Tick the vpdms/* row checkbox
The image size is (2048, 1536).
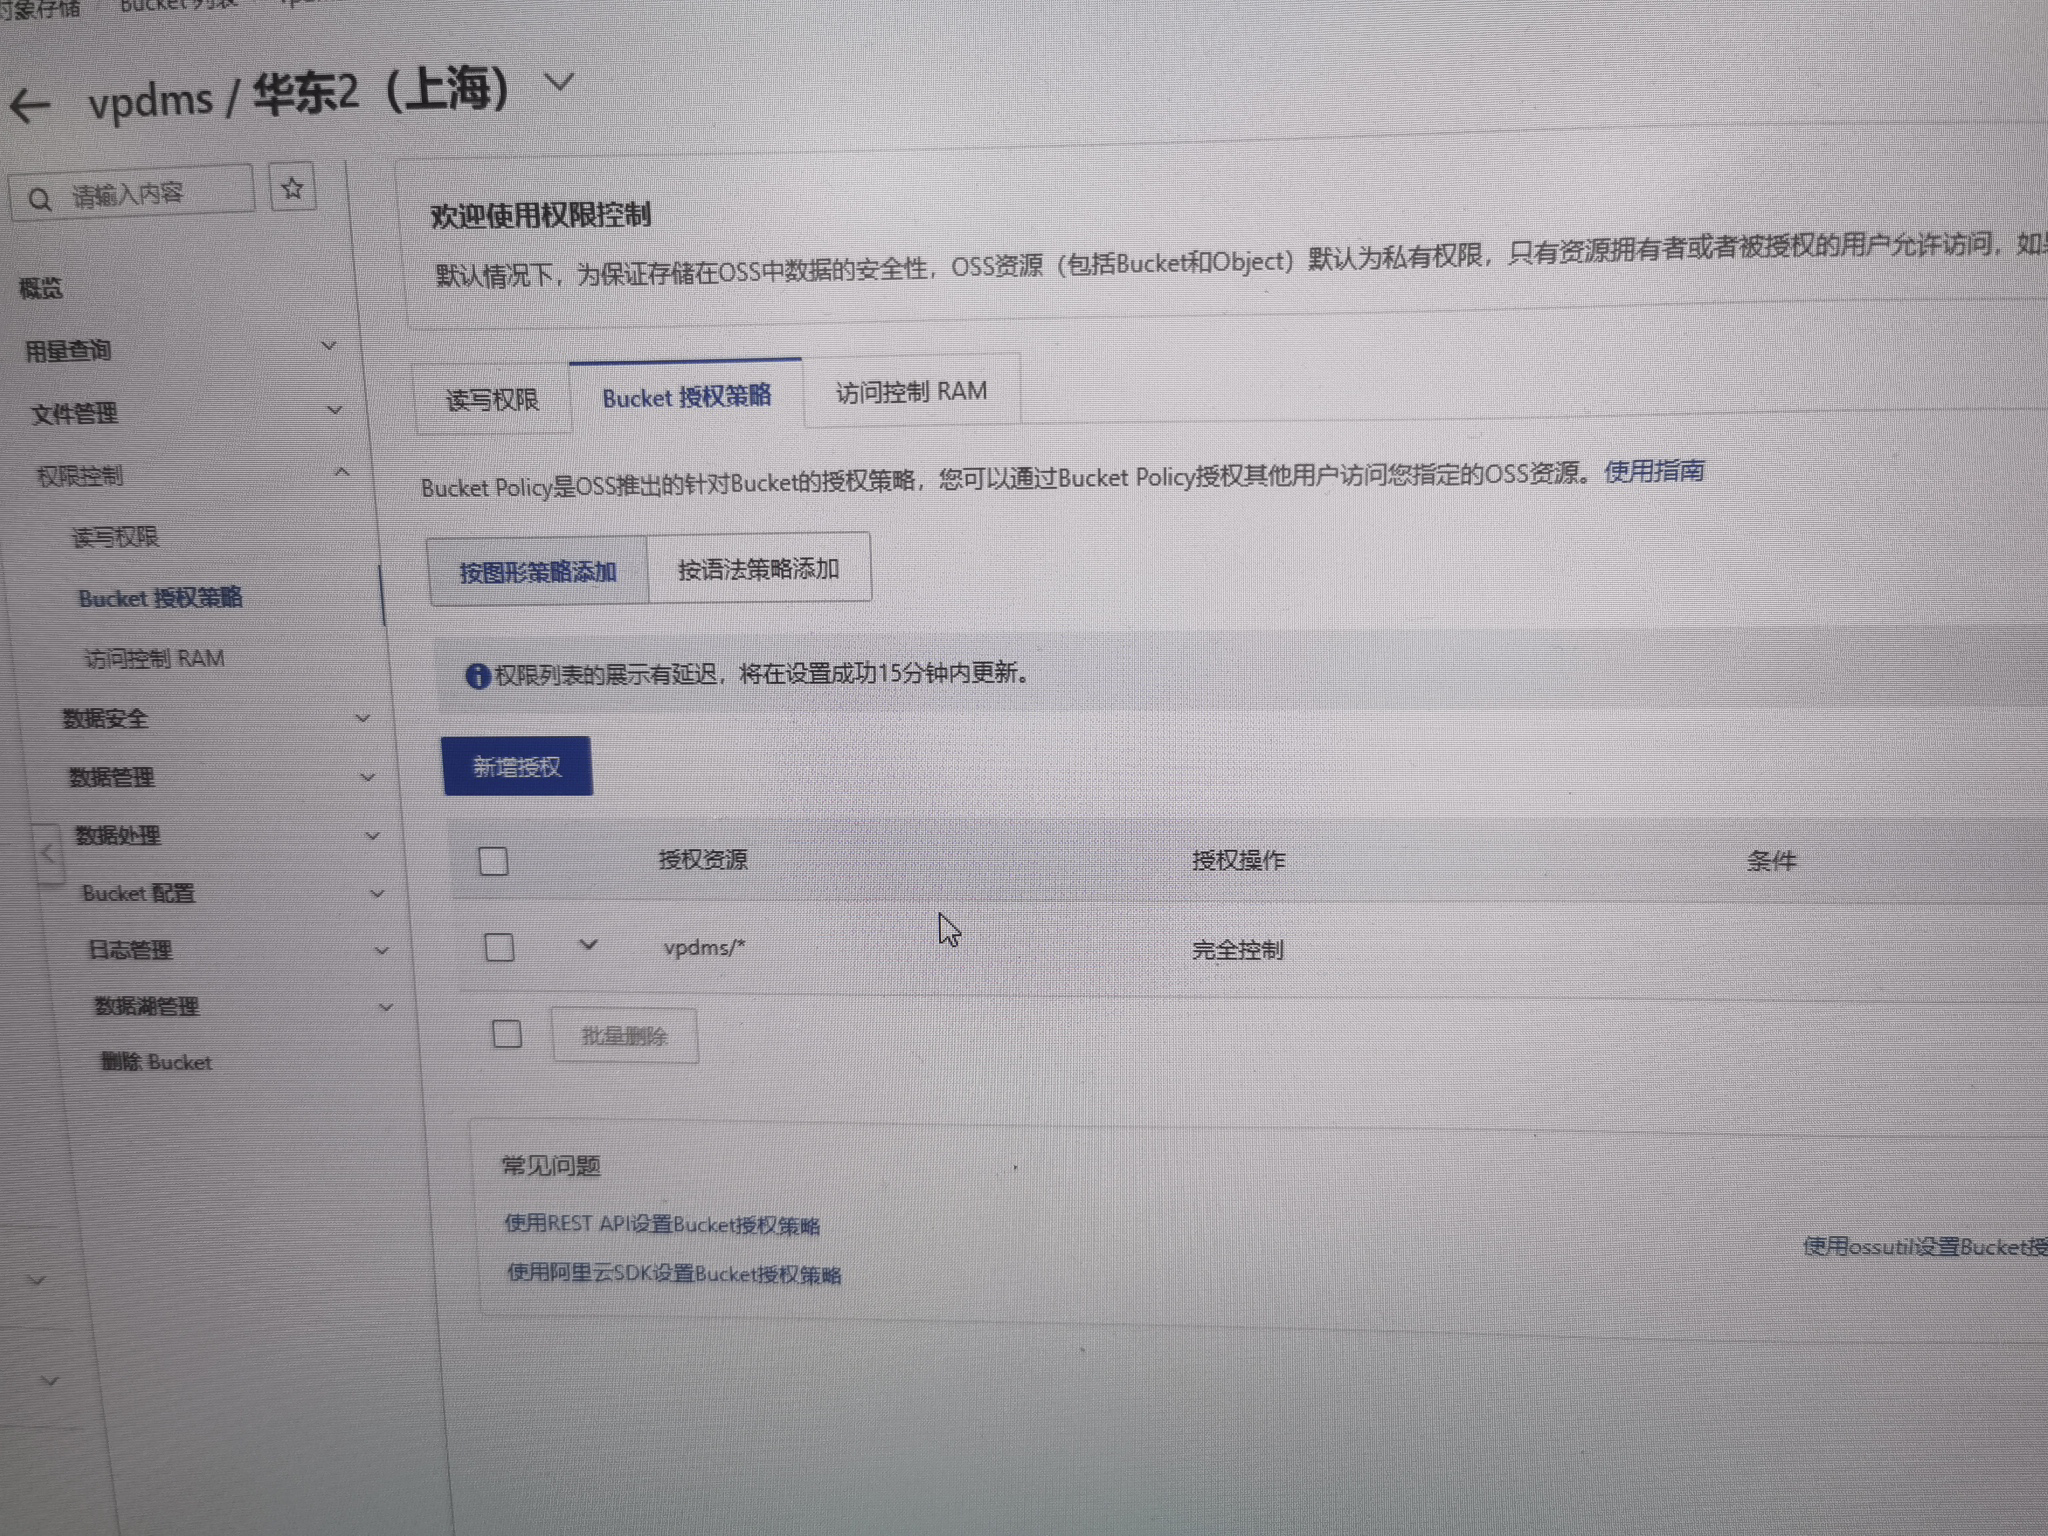[x=499, y=947]
